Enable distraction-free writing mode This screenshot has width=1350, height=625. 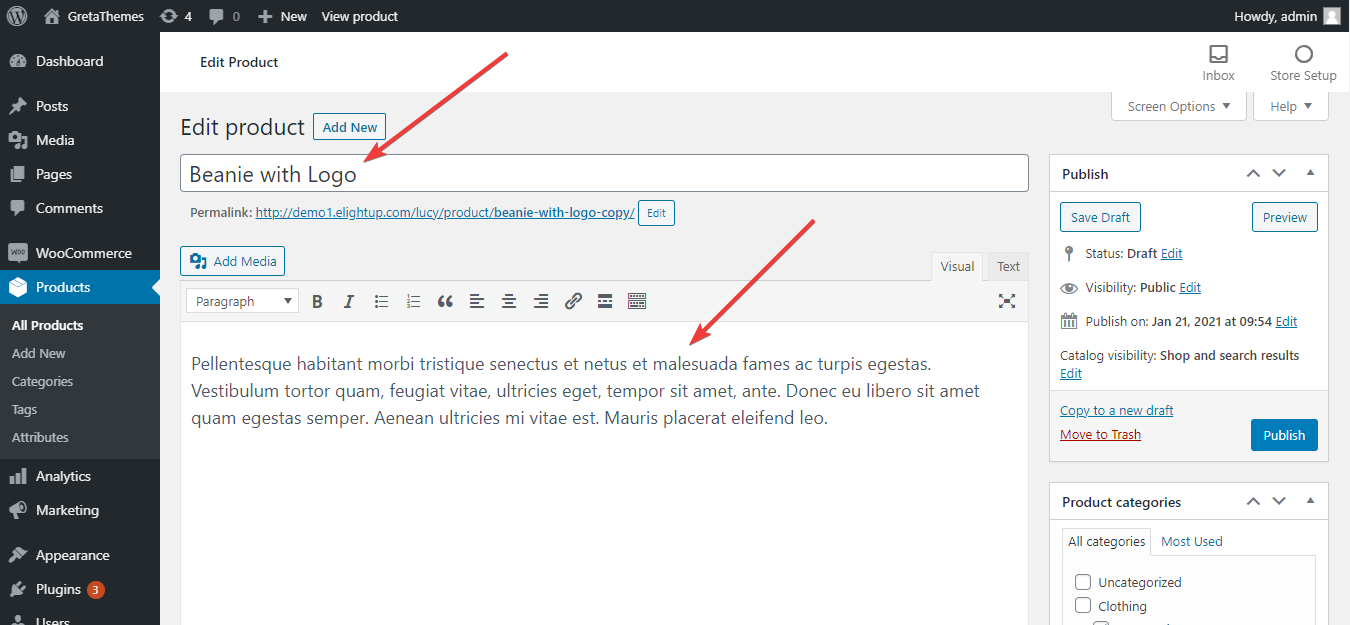1007,300
